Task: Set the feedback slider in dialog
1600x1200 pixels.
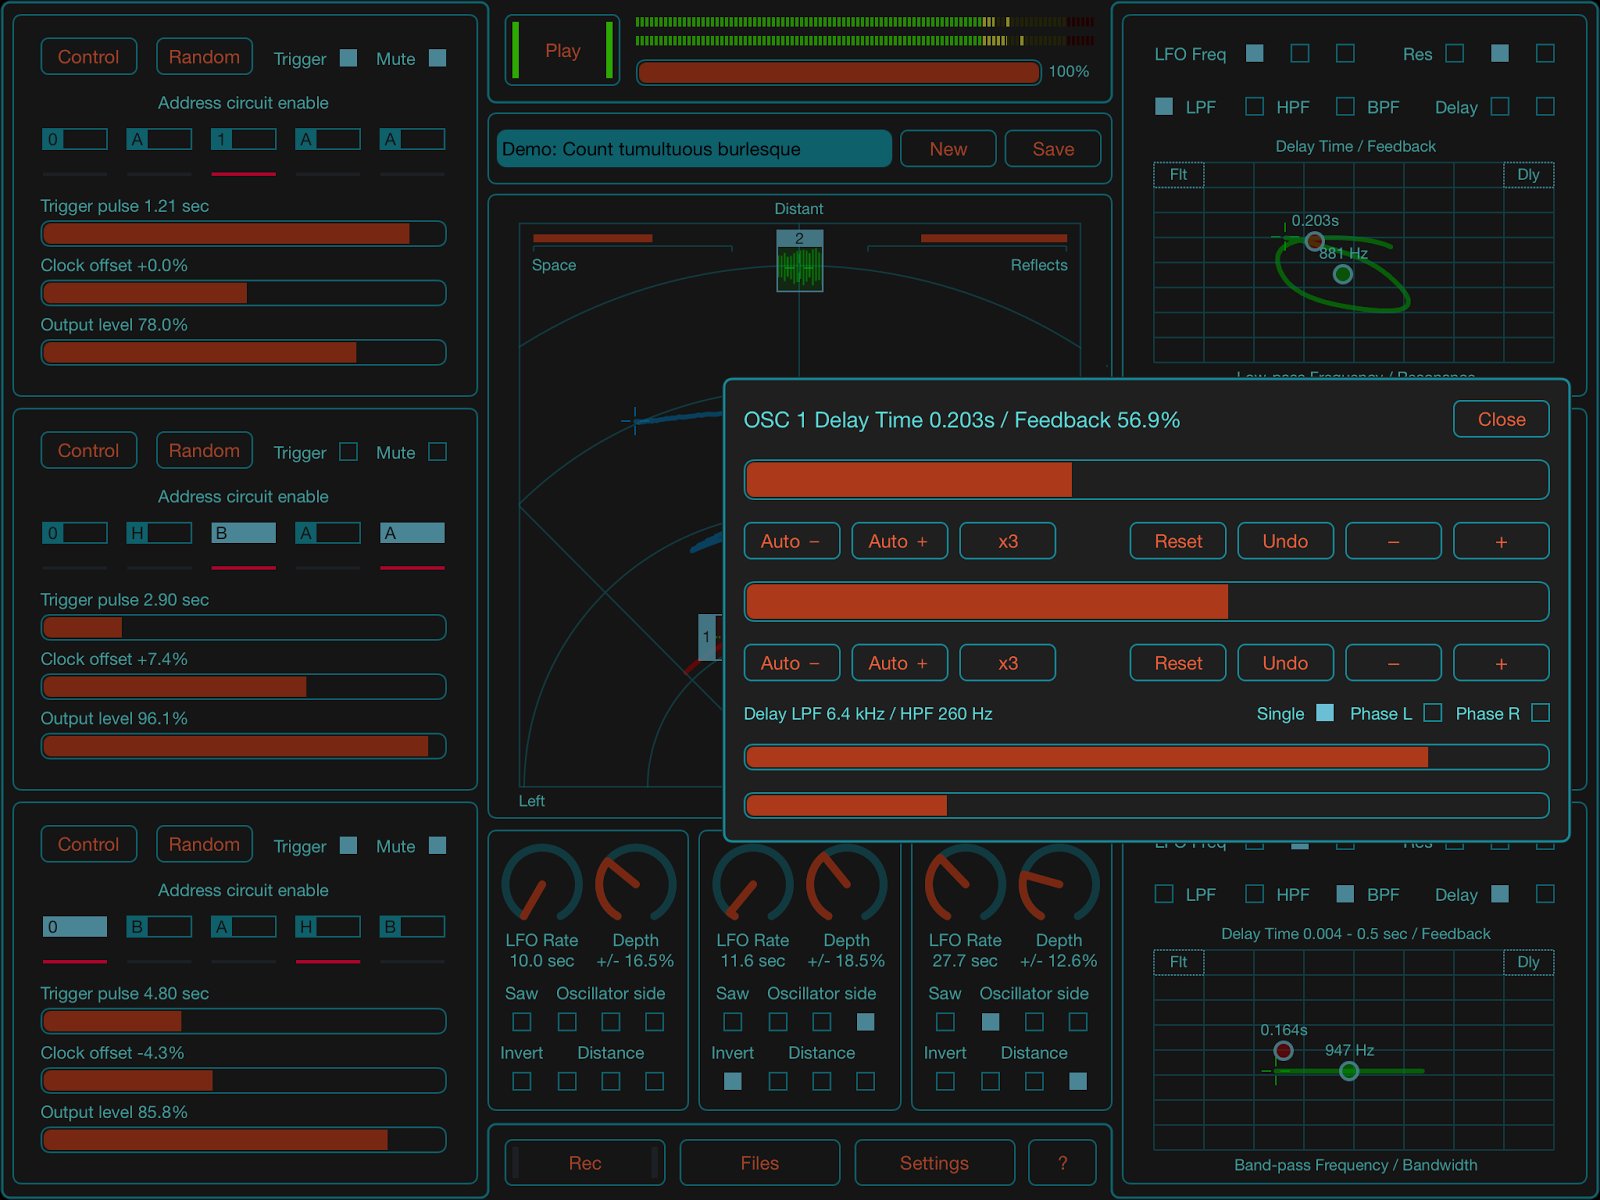Action: coord(1147,602)
